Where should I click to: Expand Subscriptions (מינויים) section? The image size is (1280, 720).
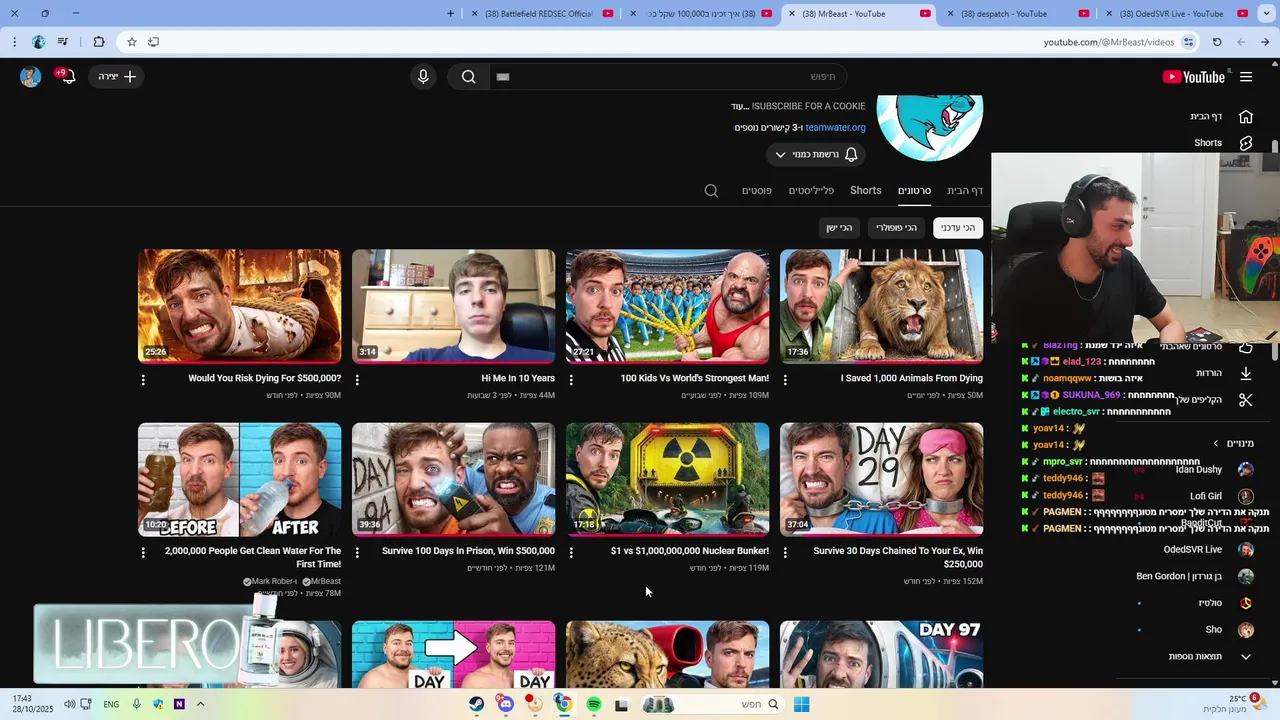(x=1233, y=443)
